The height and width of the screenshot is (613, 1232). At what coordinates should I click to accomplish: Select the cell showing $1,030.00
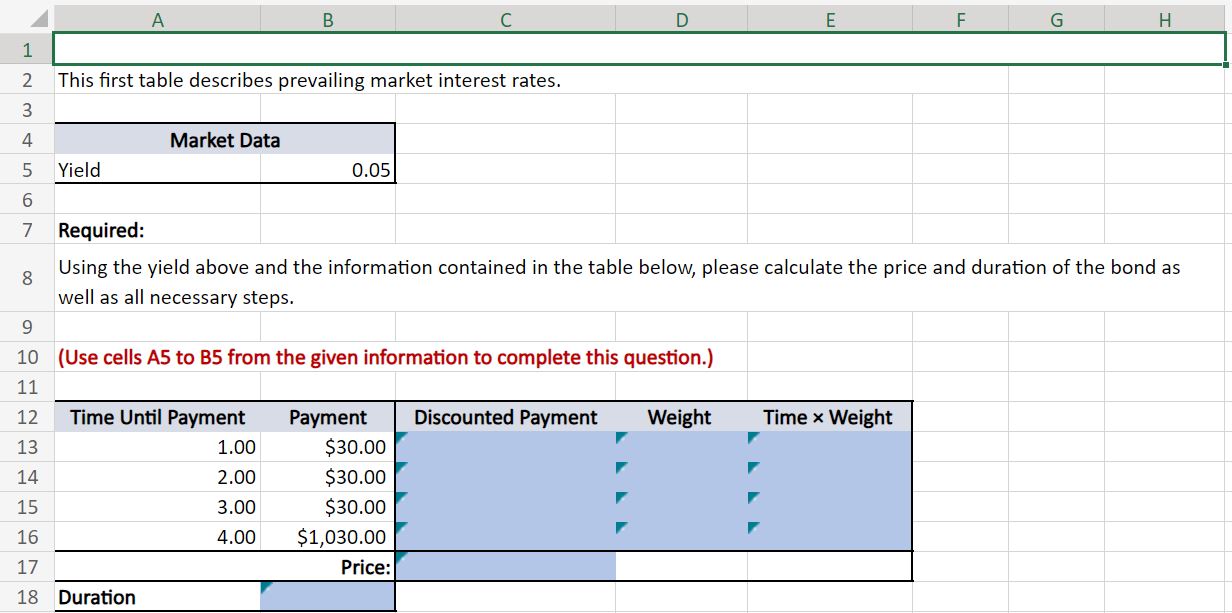tap(327, 537)
